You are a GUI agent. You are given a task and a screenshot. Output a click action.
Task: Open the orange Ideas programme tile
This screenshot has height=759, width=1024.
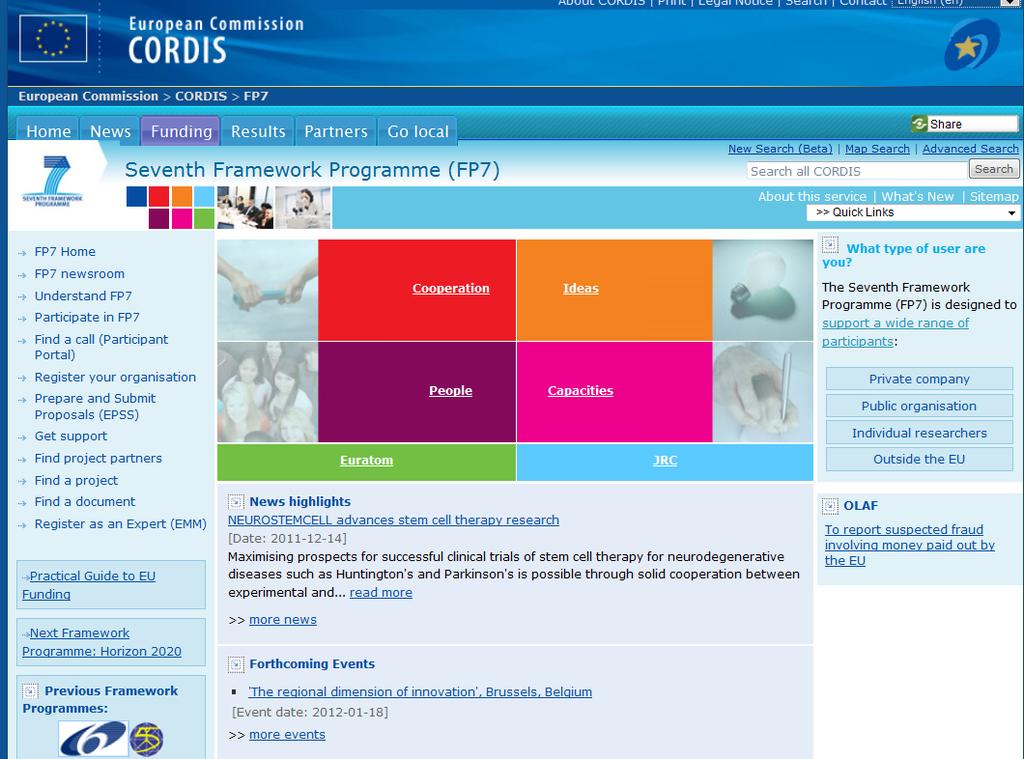coord(615,289)
